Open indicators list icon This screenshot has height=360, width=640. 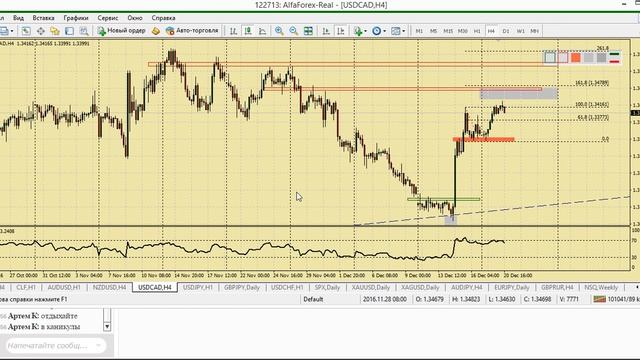pos(358,31)
